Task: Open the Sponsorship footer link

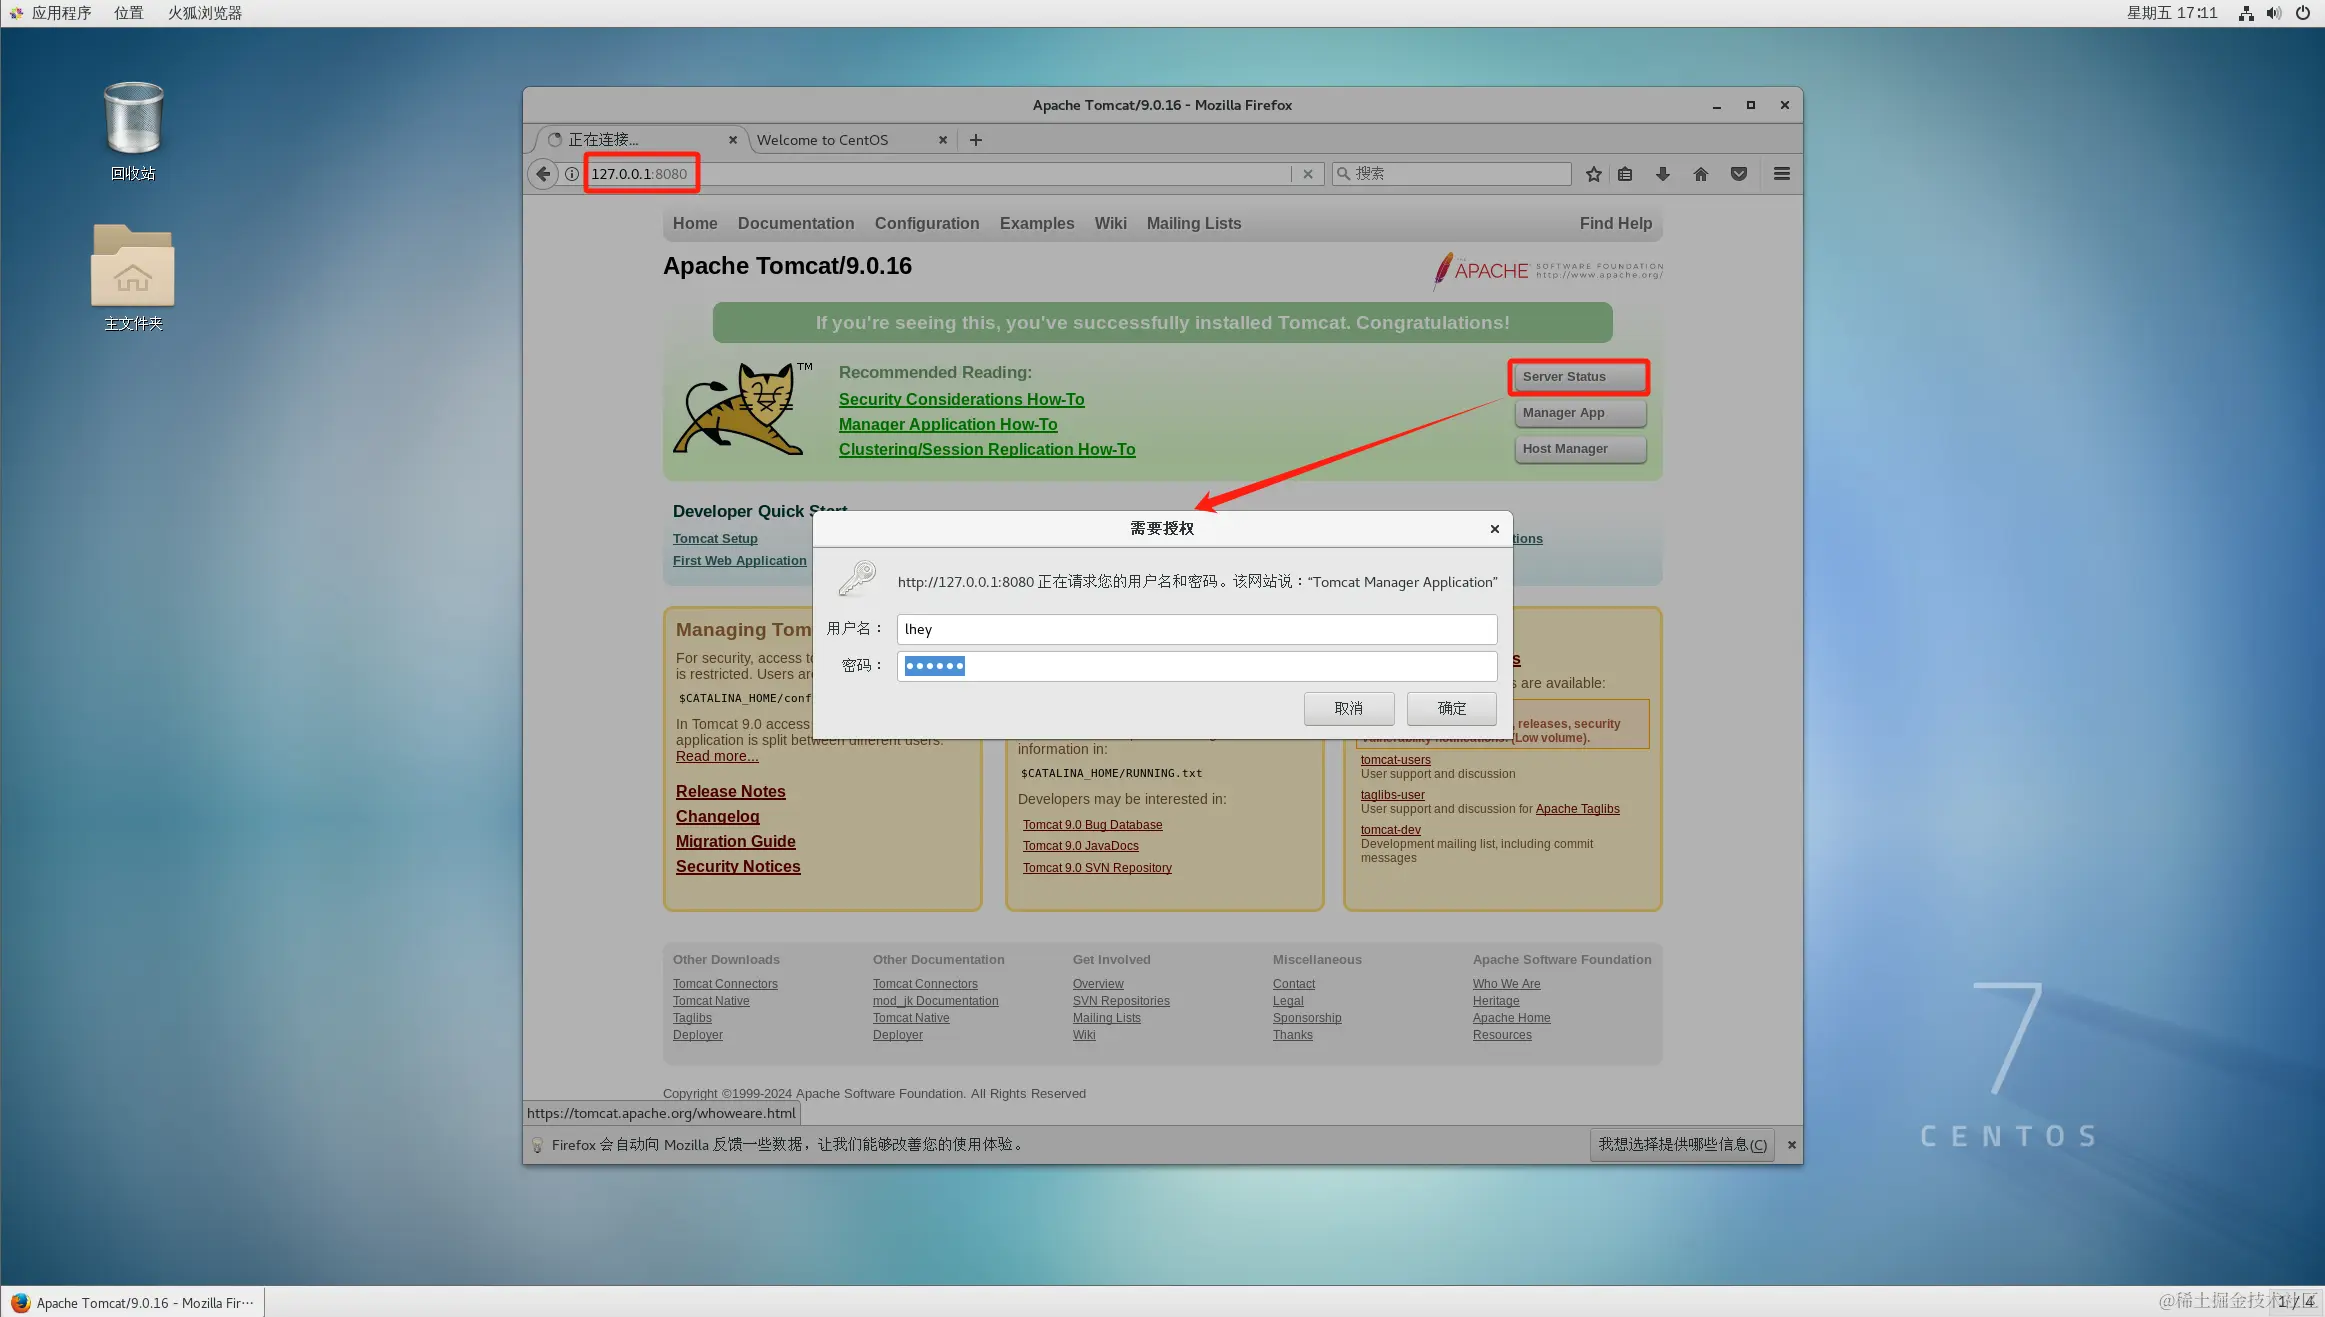Action: tap(1306, 1018)
